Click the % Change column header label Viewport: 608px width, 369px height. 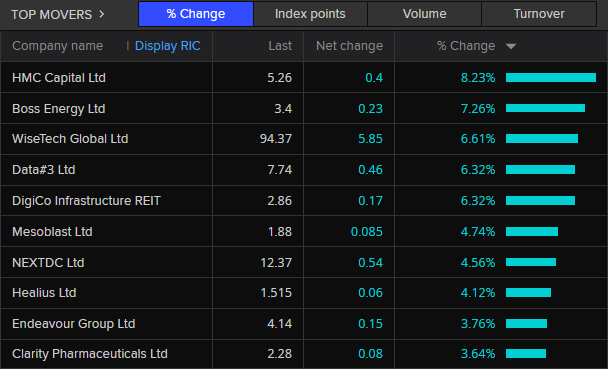(x=466, y=46)
